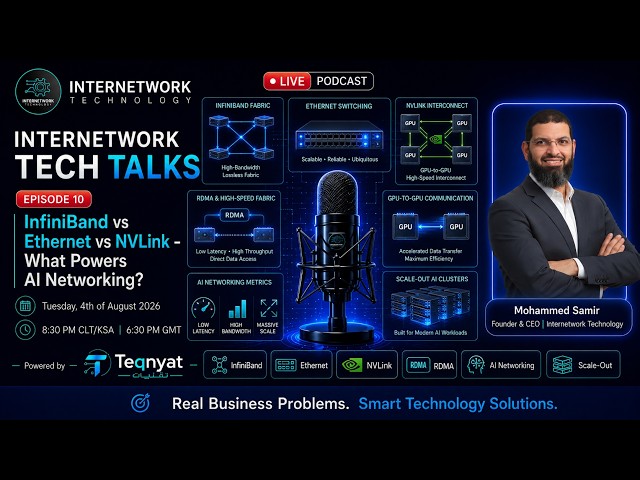This screenshot has width=640, height=480.
Task: Click "Built for Modern AI Workloads" caption
Action: [x=430, y=333]
